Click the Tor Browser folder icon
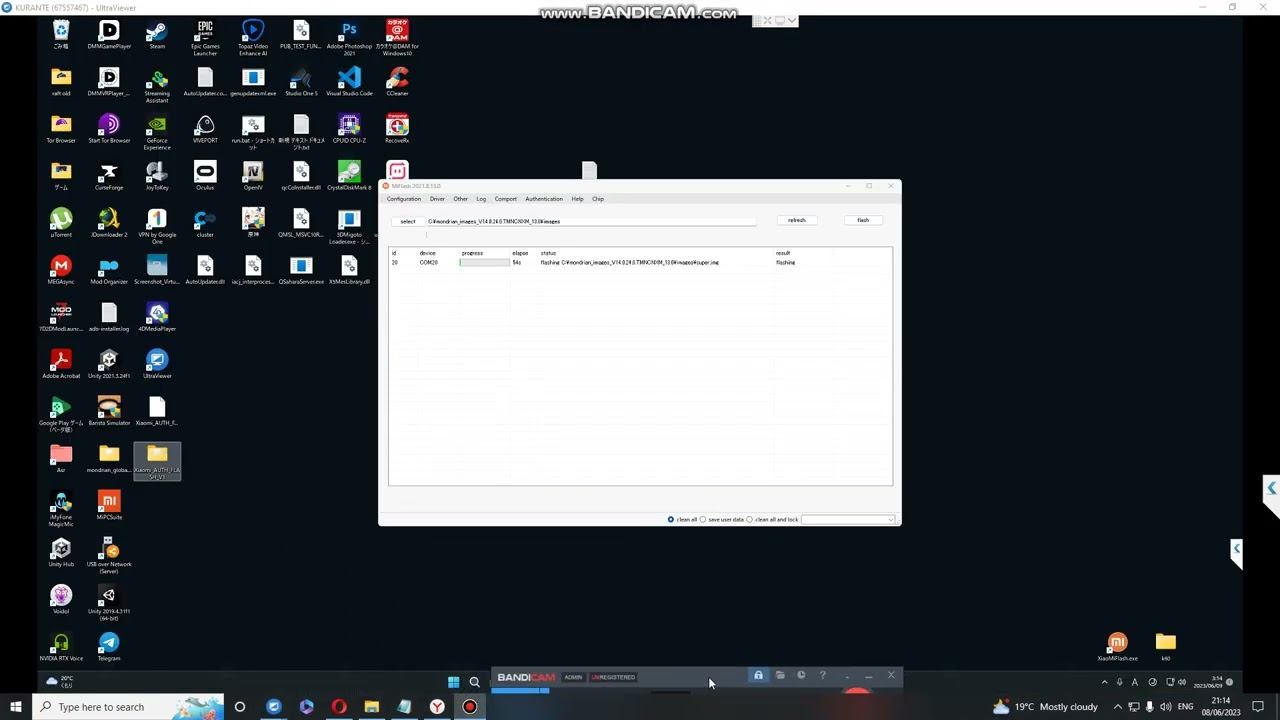 (61, 129)
